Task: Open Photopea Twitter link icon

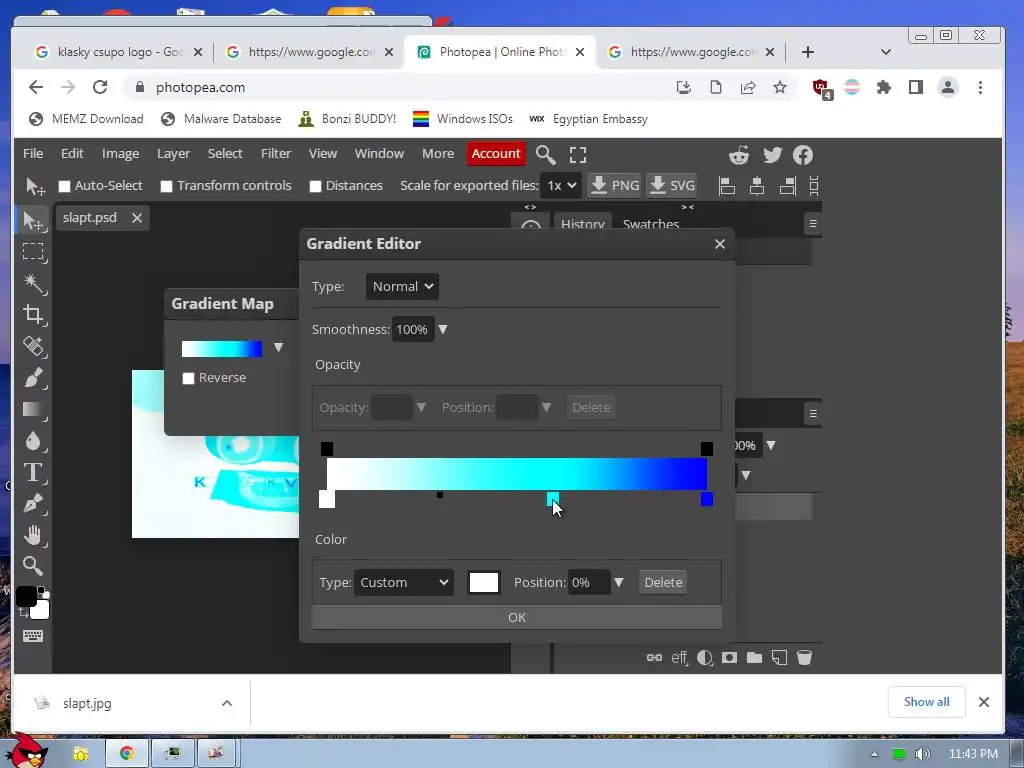Action: pos(772,155)
